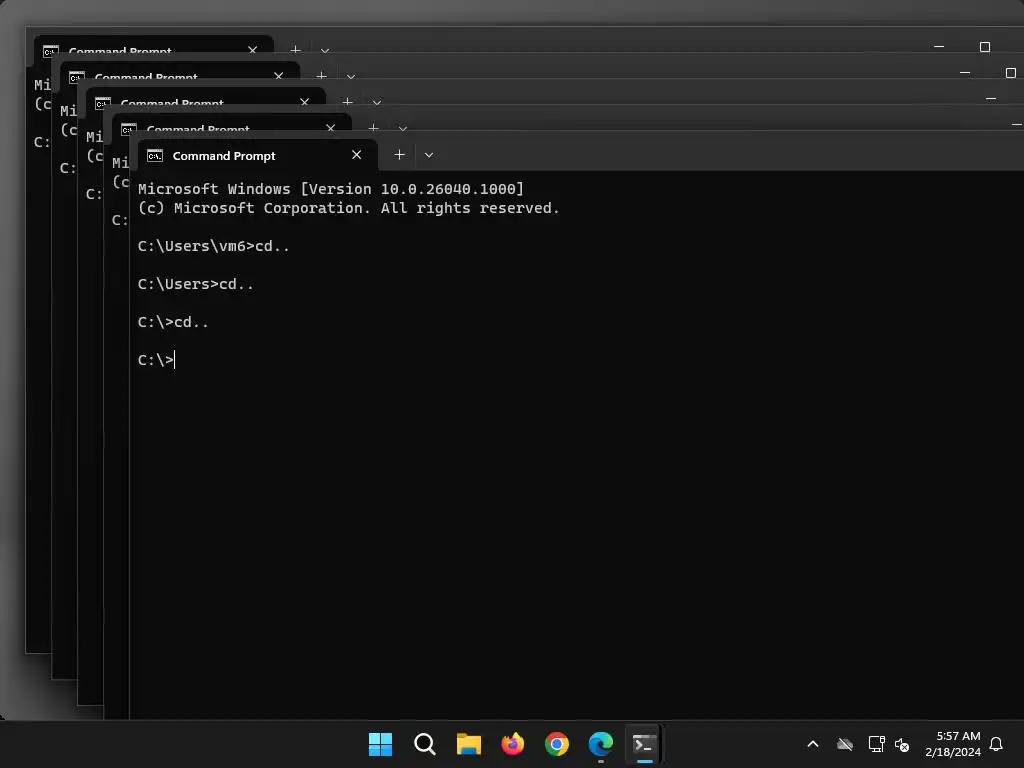1024x768 pixels.
Task: Expand the front terminal's profile dropdown chevron
Action: 429,155
